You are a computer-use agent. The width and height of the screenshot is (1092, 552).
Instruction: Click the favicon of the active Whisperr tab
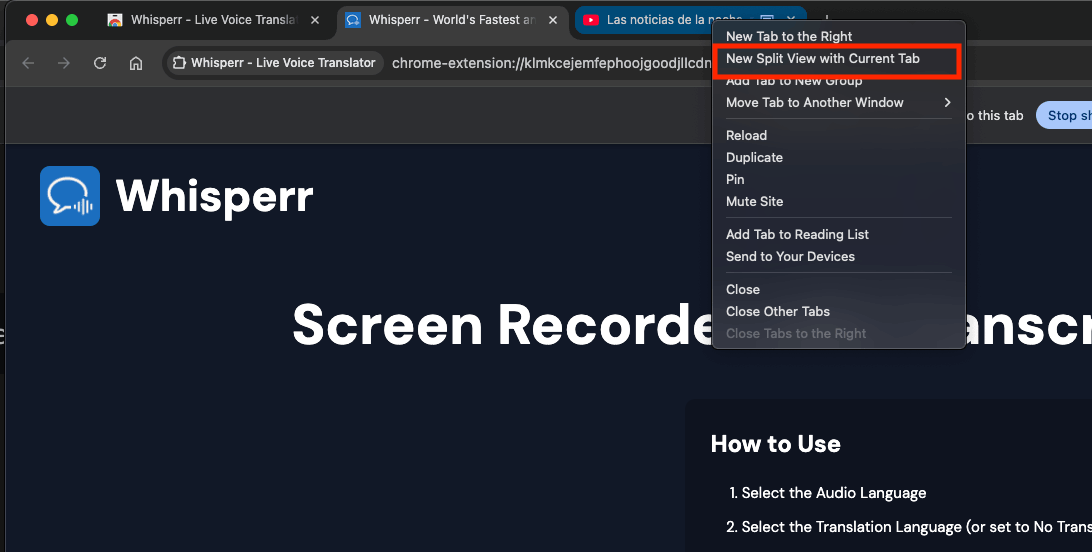[x=353, y=20]
